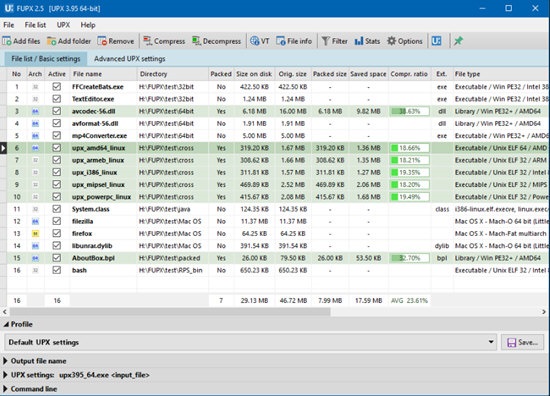
Task: Start compression with the Compress icon
Action: click(148, 41)
